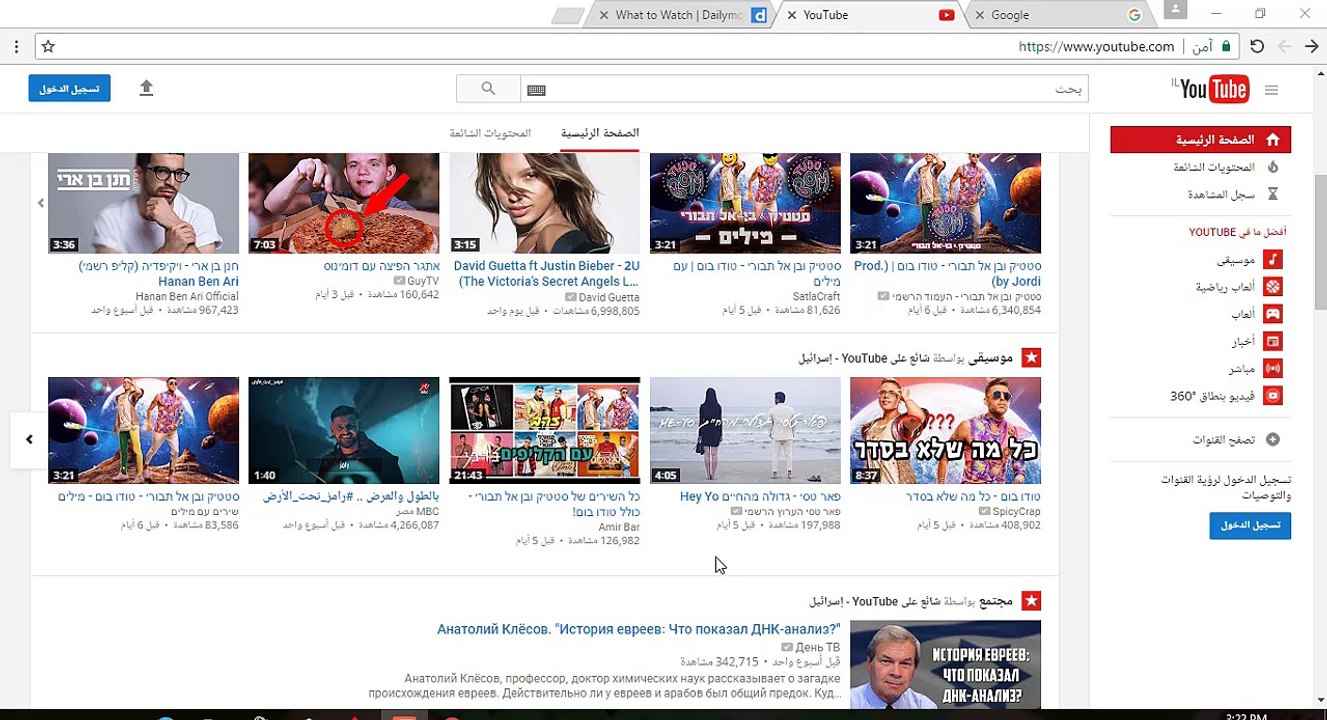Click the browse channels plus icon
1327x720 pixels.
pos(1272,439)
